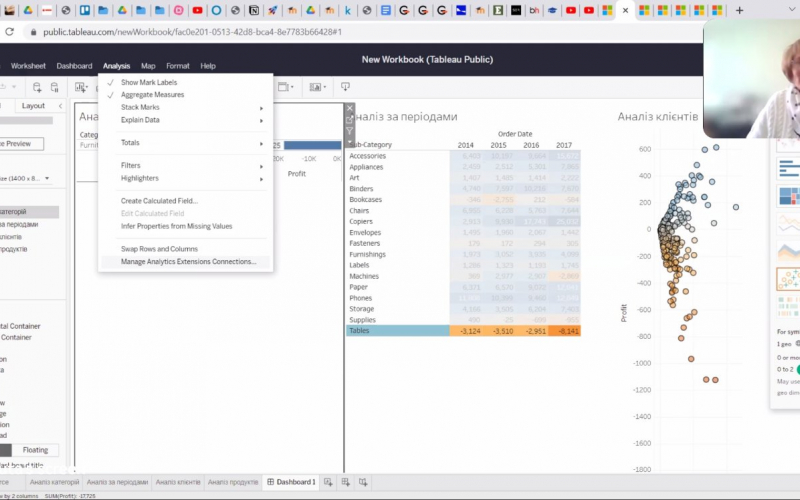Click the New Data Source toolbar icon
Image resolution: width=800 pixels, height=500 pixels.
point(37,87)
